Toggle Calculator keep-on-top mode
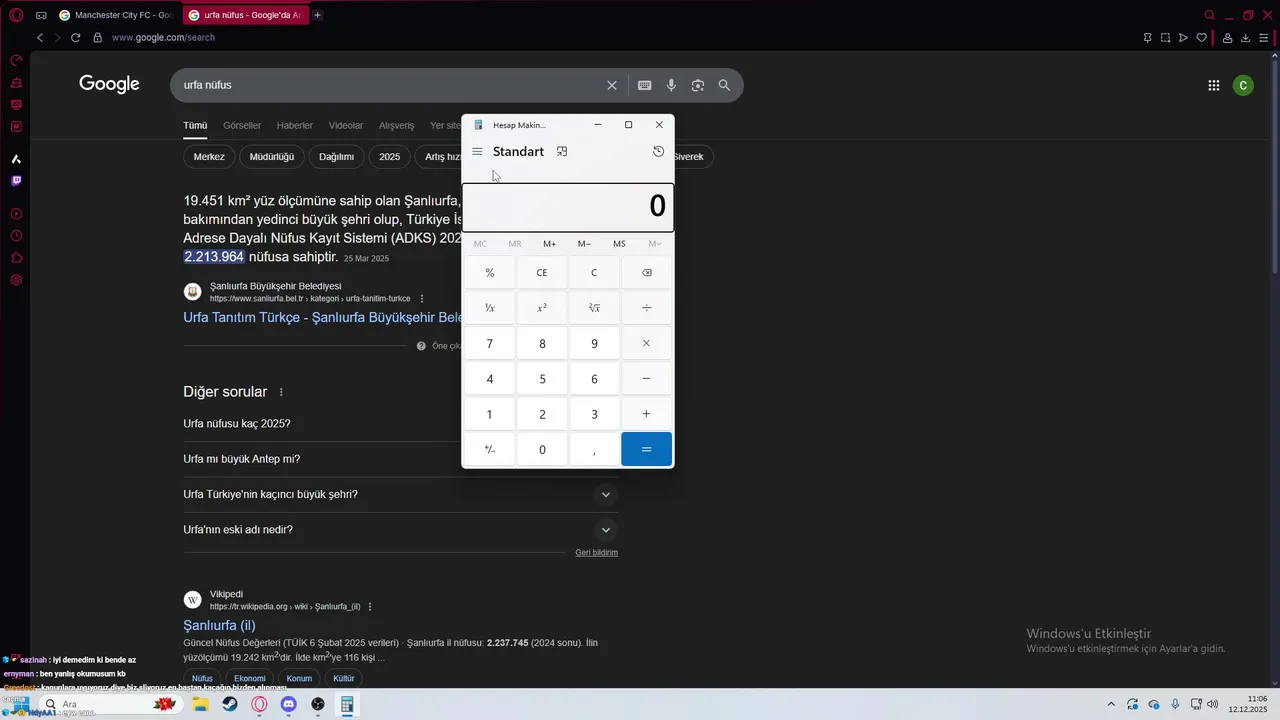The image size is (1280, 720). [x=562, y=152]
